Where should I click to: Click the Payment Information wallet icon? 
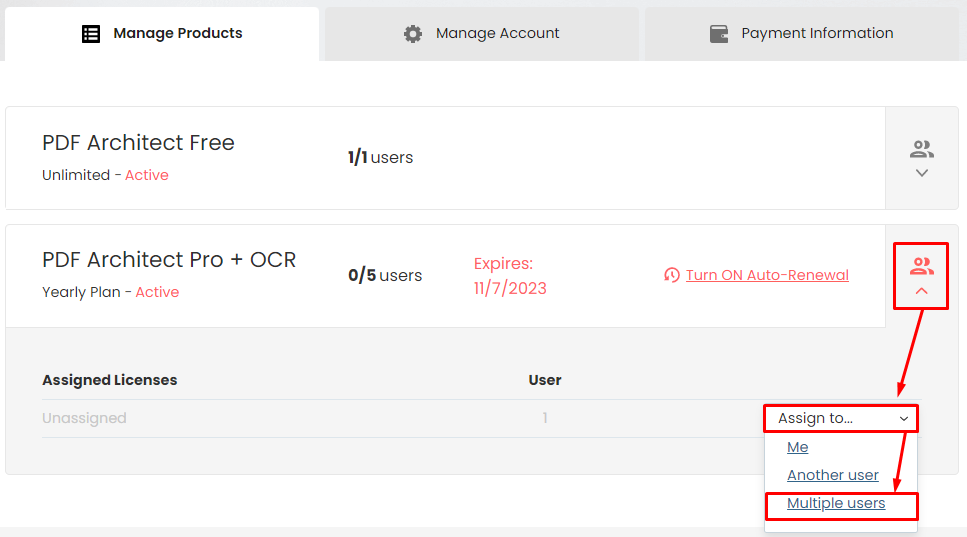719,34
